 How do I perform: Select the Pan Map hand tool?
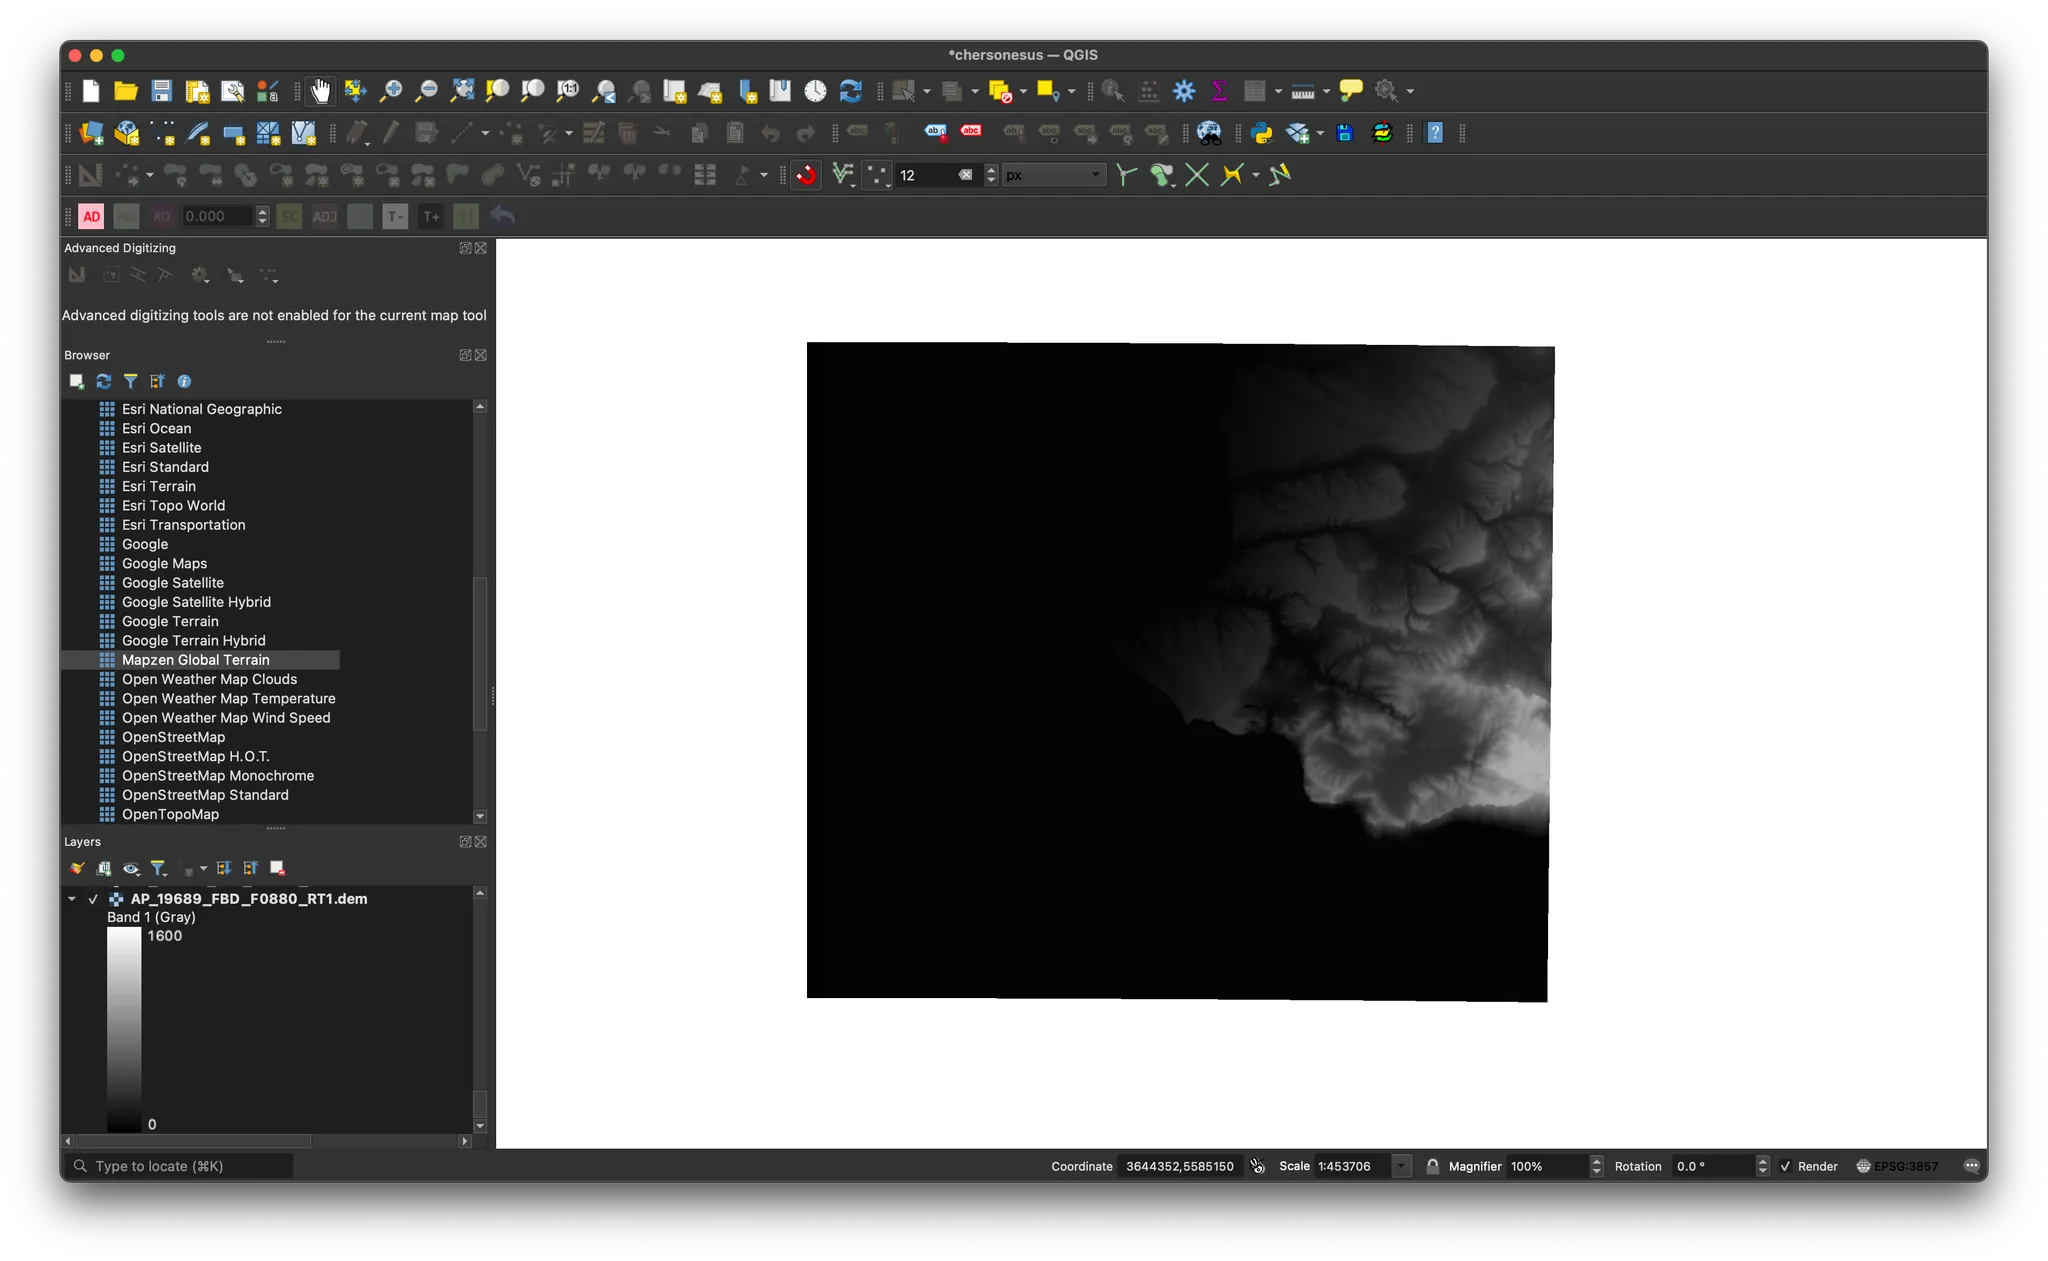coord(320,91)
